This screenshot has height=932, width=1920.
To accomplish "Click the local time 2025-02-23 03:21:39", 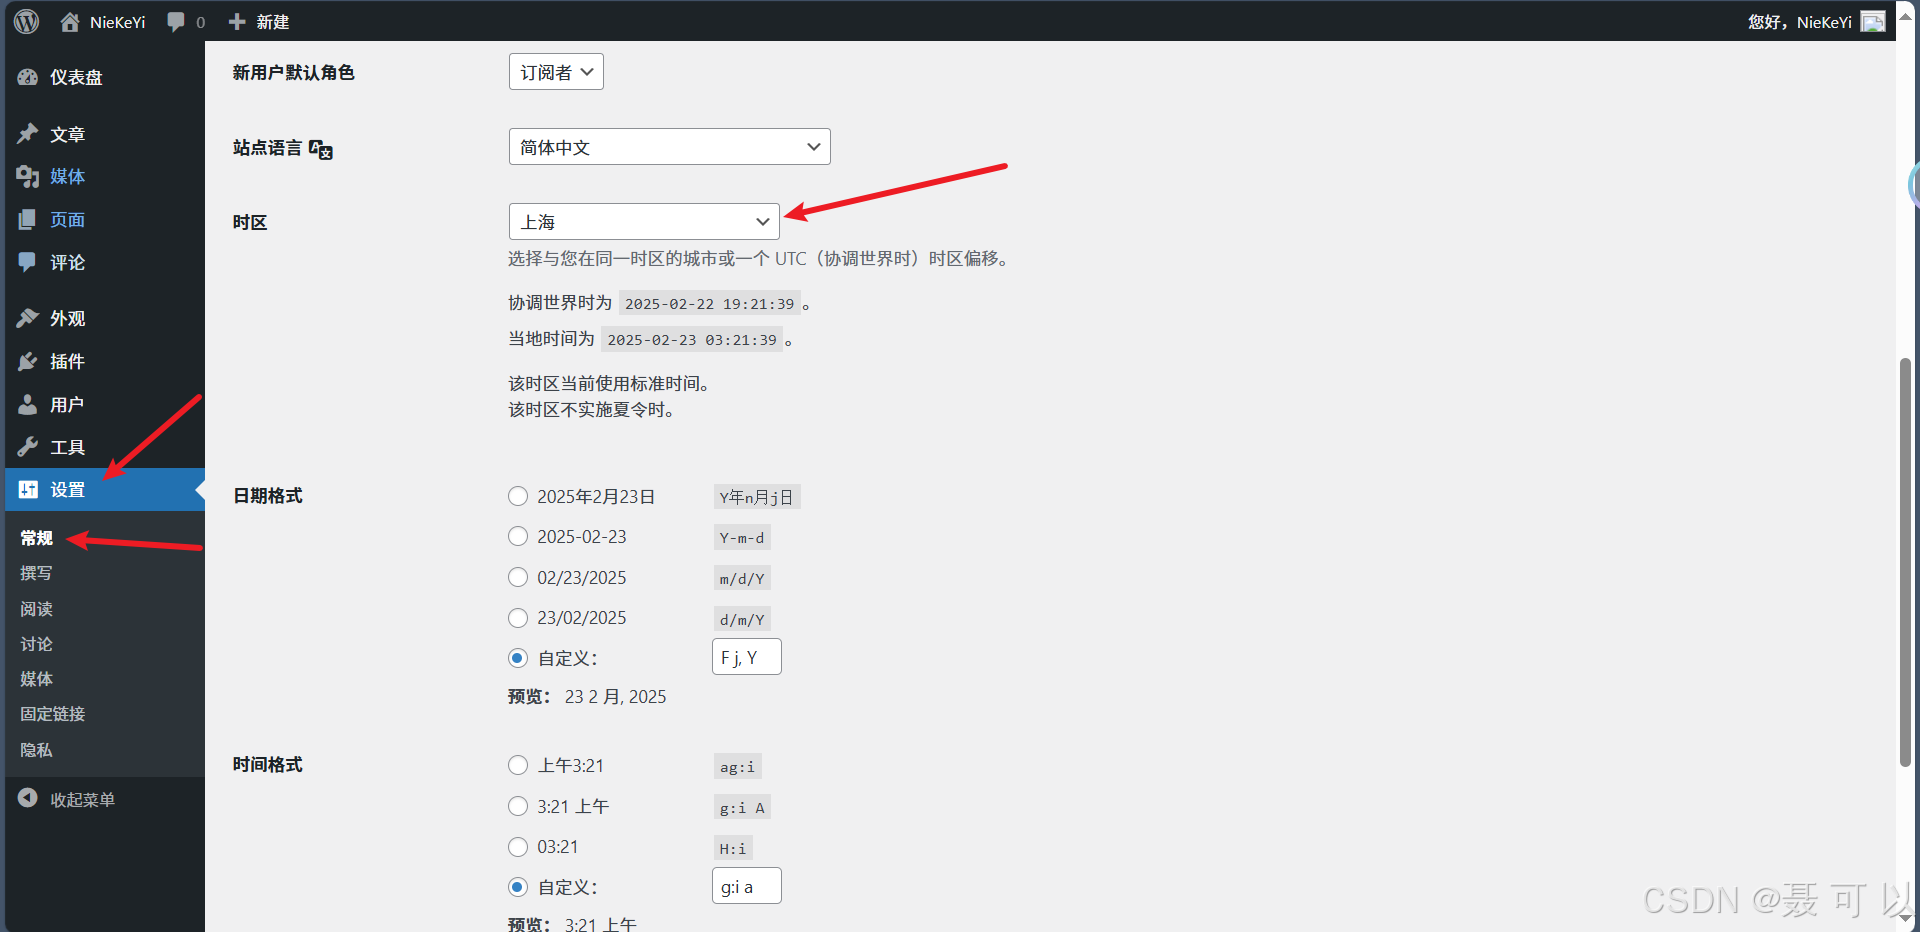I will click(x=692, y=340).
